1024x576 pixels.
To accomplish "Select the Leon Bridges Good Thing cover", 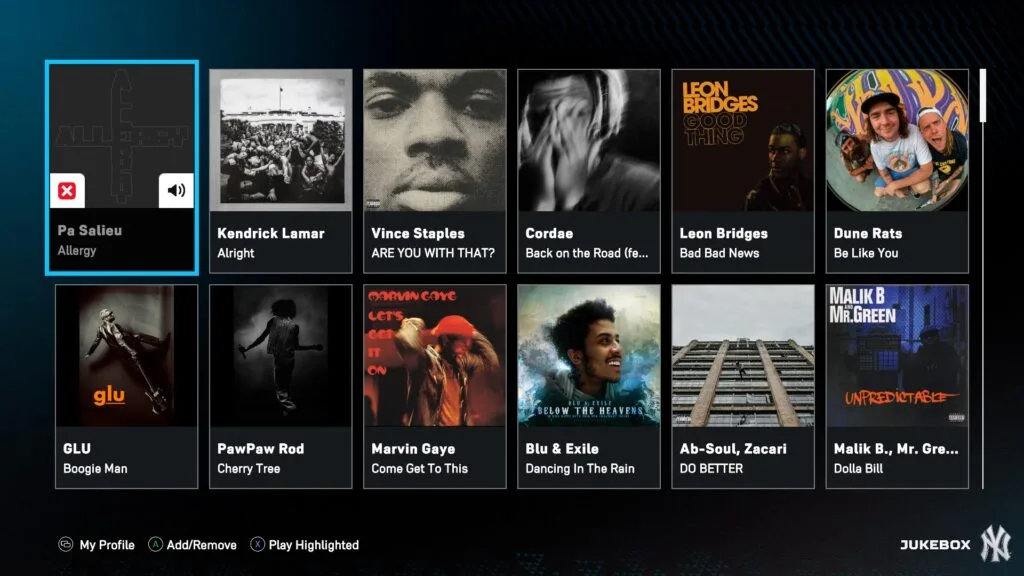I will pyautogui.click(x=743, y=140).
